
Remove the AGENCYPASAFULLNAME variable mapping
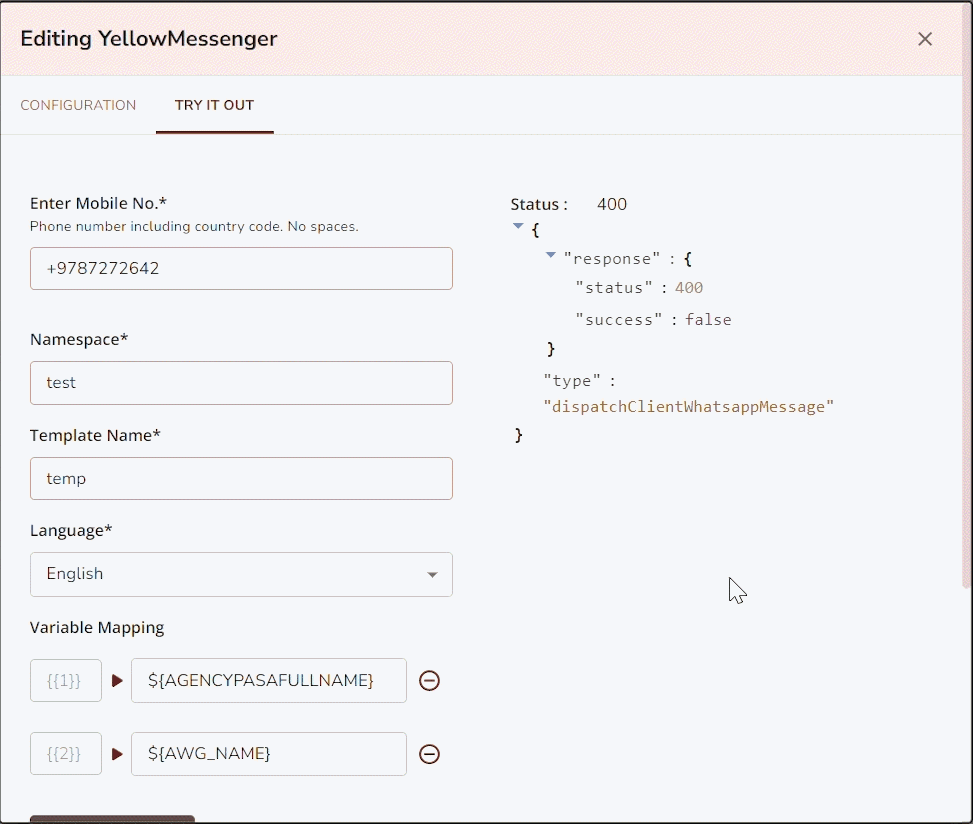429,681
